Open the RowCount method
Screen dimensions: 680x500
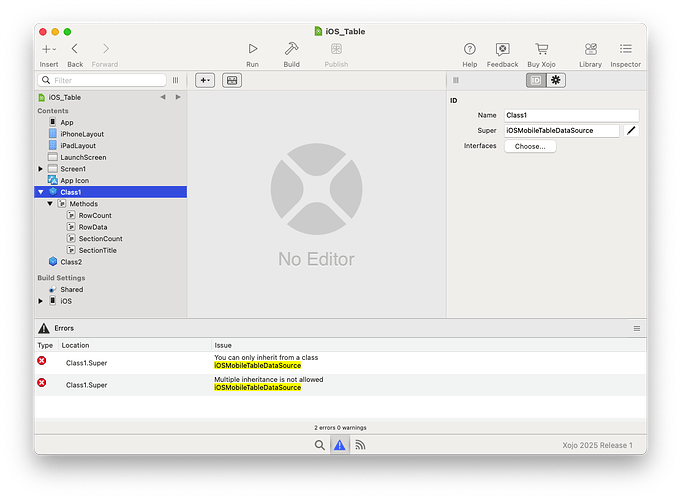coord(95,216)
